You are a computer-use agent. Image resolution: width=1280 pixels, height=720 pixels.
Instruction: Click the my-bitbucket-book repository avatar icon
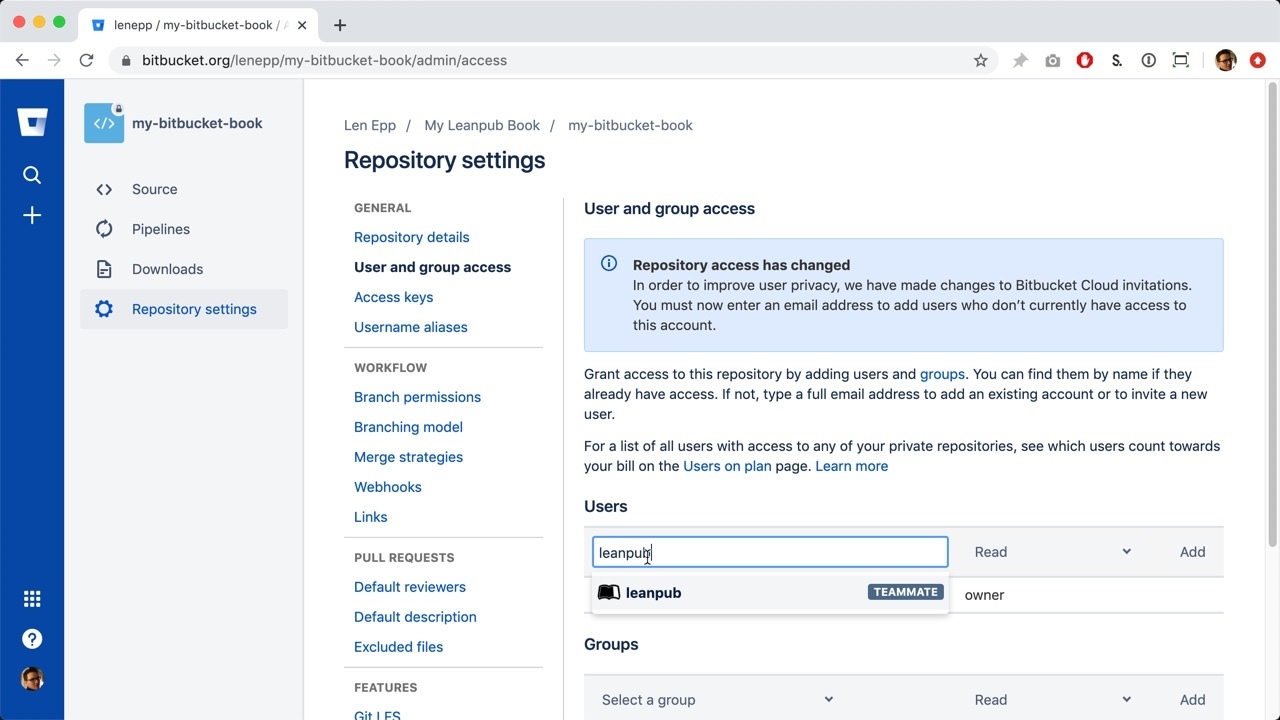pos(104,123)
